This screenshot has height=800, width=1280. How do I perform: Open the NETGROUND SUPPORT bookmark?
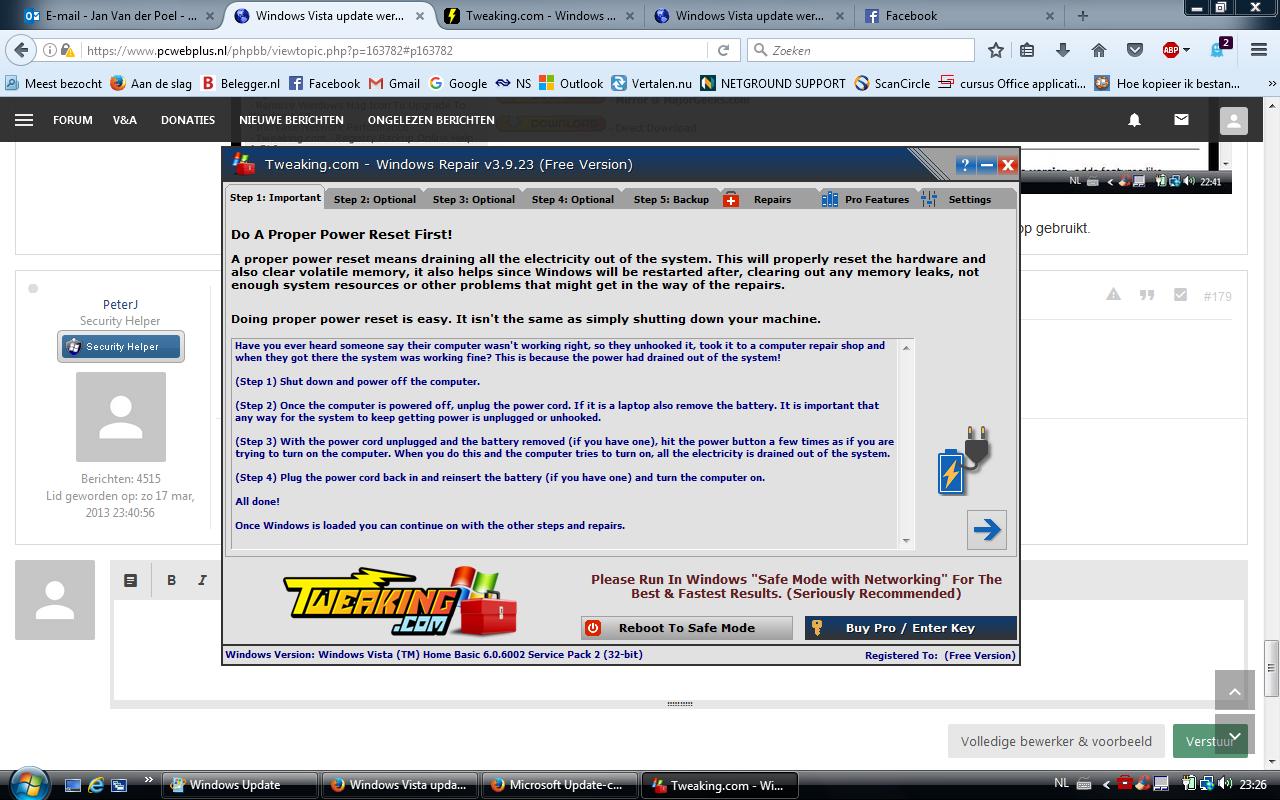(x=773, y=83)
